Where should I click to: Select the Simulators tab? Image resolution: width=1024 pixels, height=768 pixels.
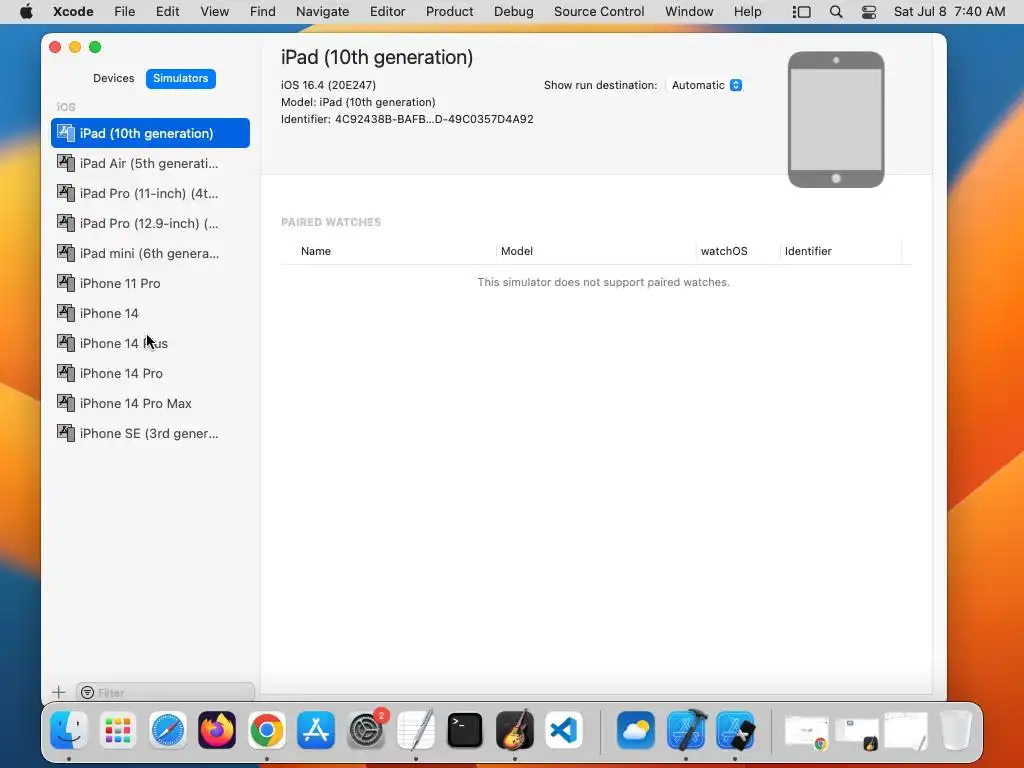(x=180, y=78)
